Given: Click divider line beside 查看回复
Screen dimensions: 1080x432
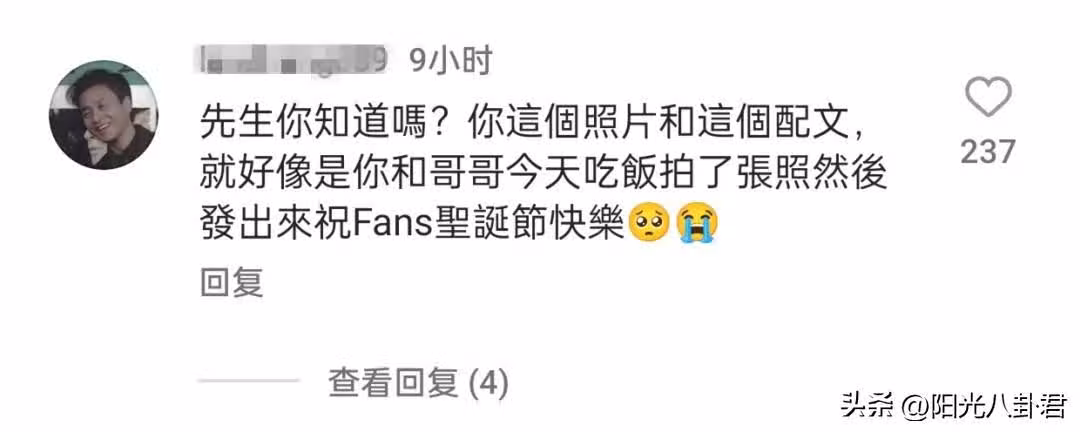Looking at the screenshot, I should click(x=249, y=381).
